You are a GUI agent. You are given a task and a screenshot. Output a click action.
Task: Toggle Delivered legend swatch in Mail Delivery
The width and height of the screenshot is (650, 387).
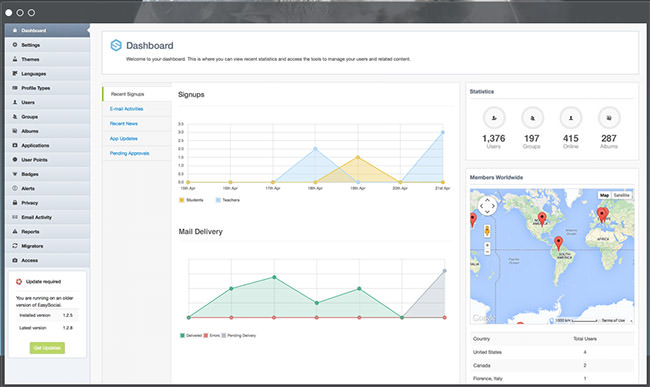tap(182, 336)
